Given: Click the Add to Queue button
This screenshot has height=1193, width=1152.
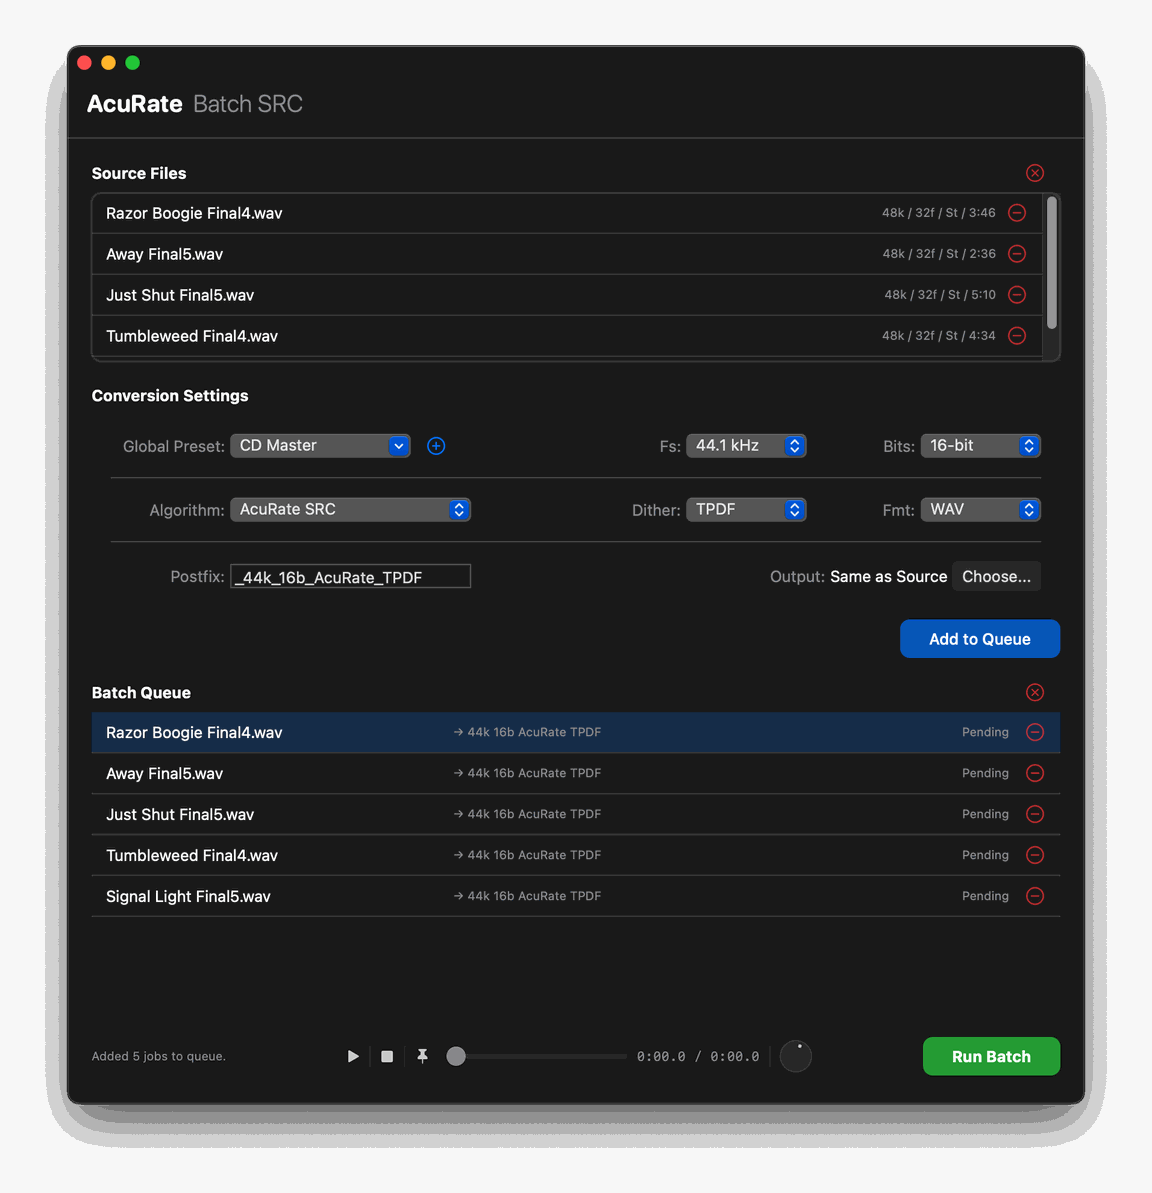Looking at the screenshot, I should 980,639.
